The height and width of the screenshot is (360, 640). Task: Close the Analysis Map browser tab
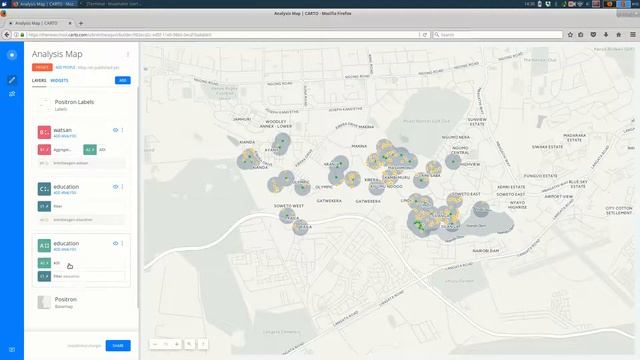pos(70,23)
